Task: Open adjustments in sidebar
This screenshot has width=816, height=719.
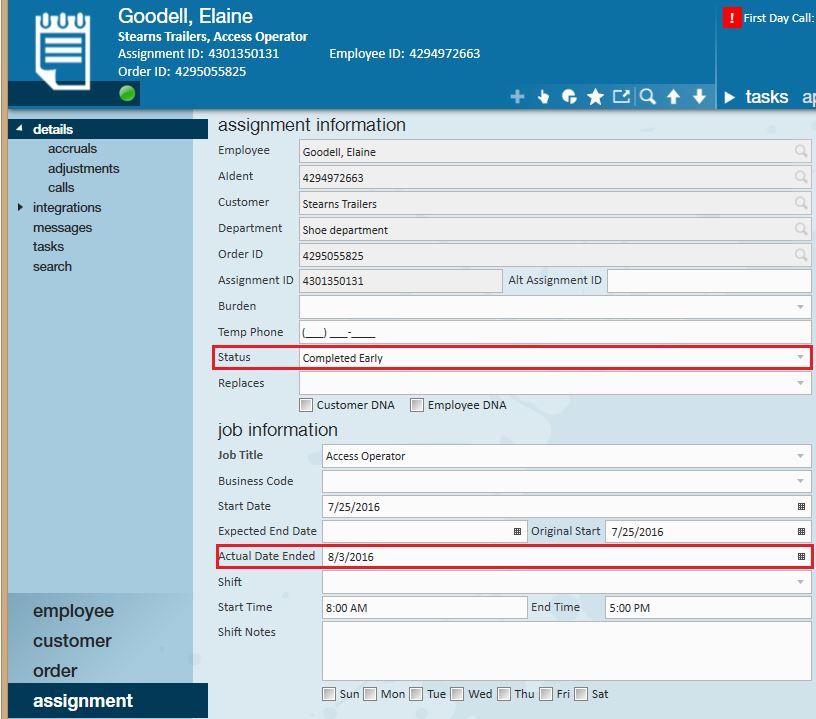Action: click(x=83, y=169)
